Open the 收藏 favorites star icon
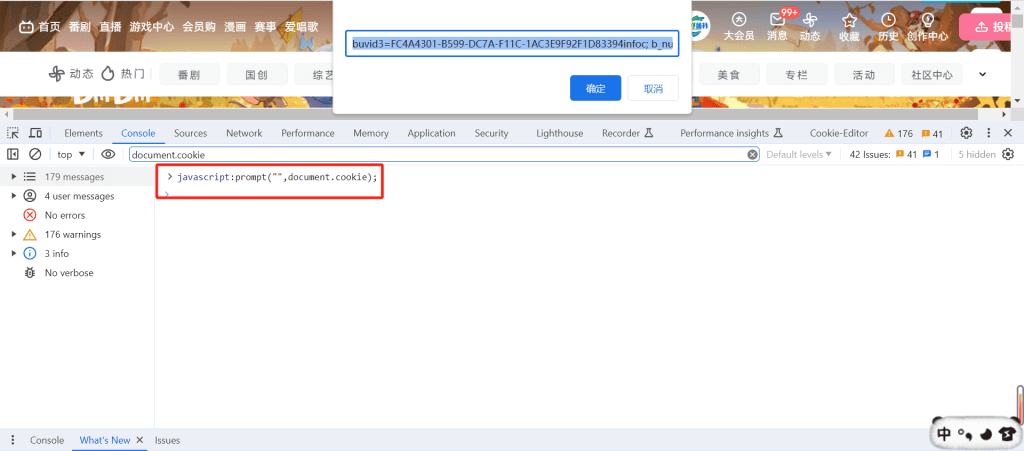The width and height of the screenshot is (1024, 451). [849, 25]
